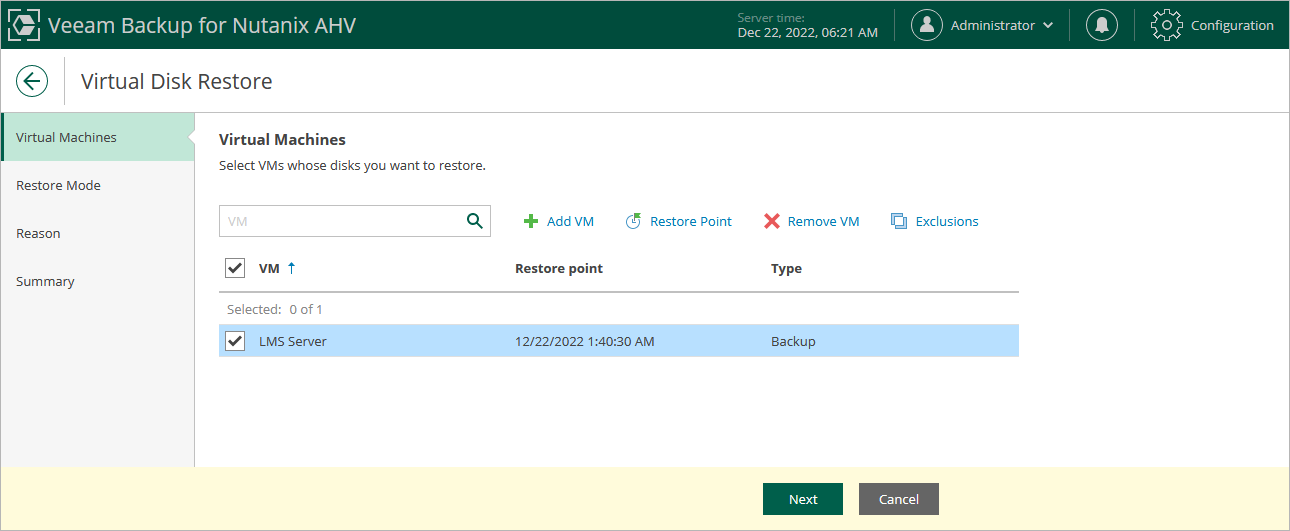Toggle the select-all VM checkbox
Viewport: 1290px width, 531px height.
point(235,268)
